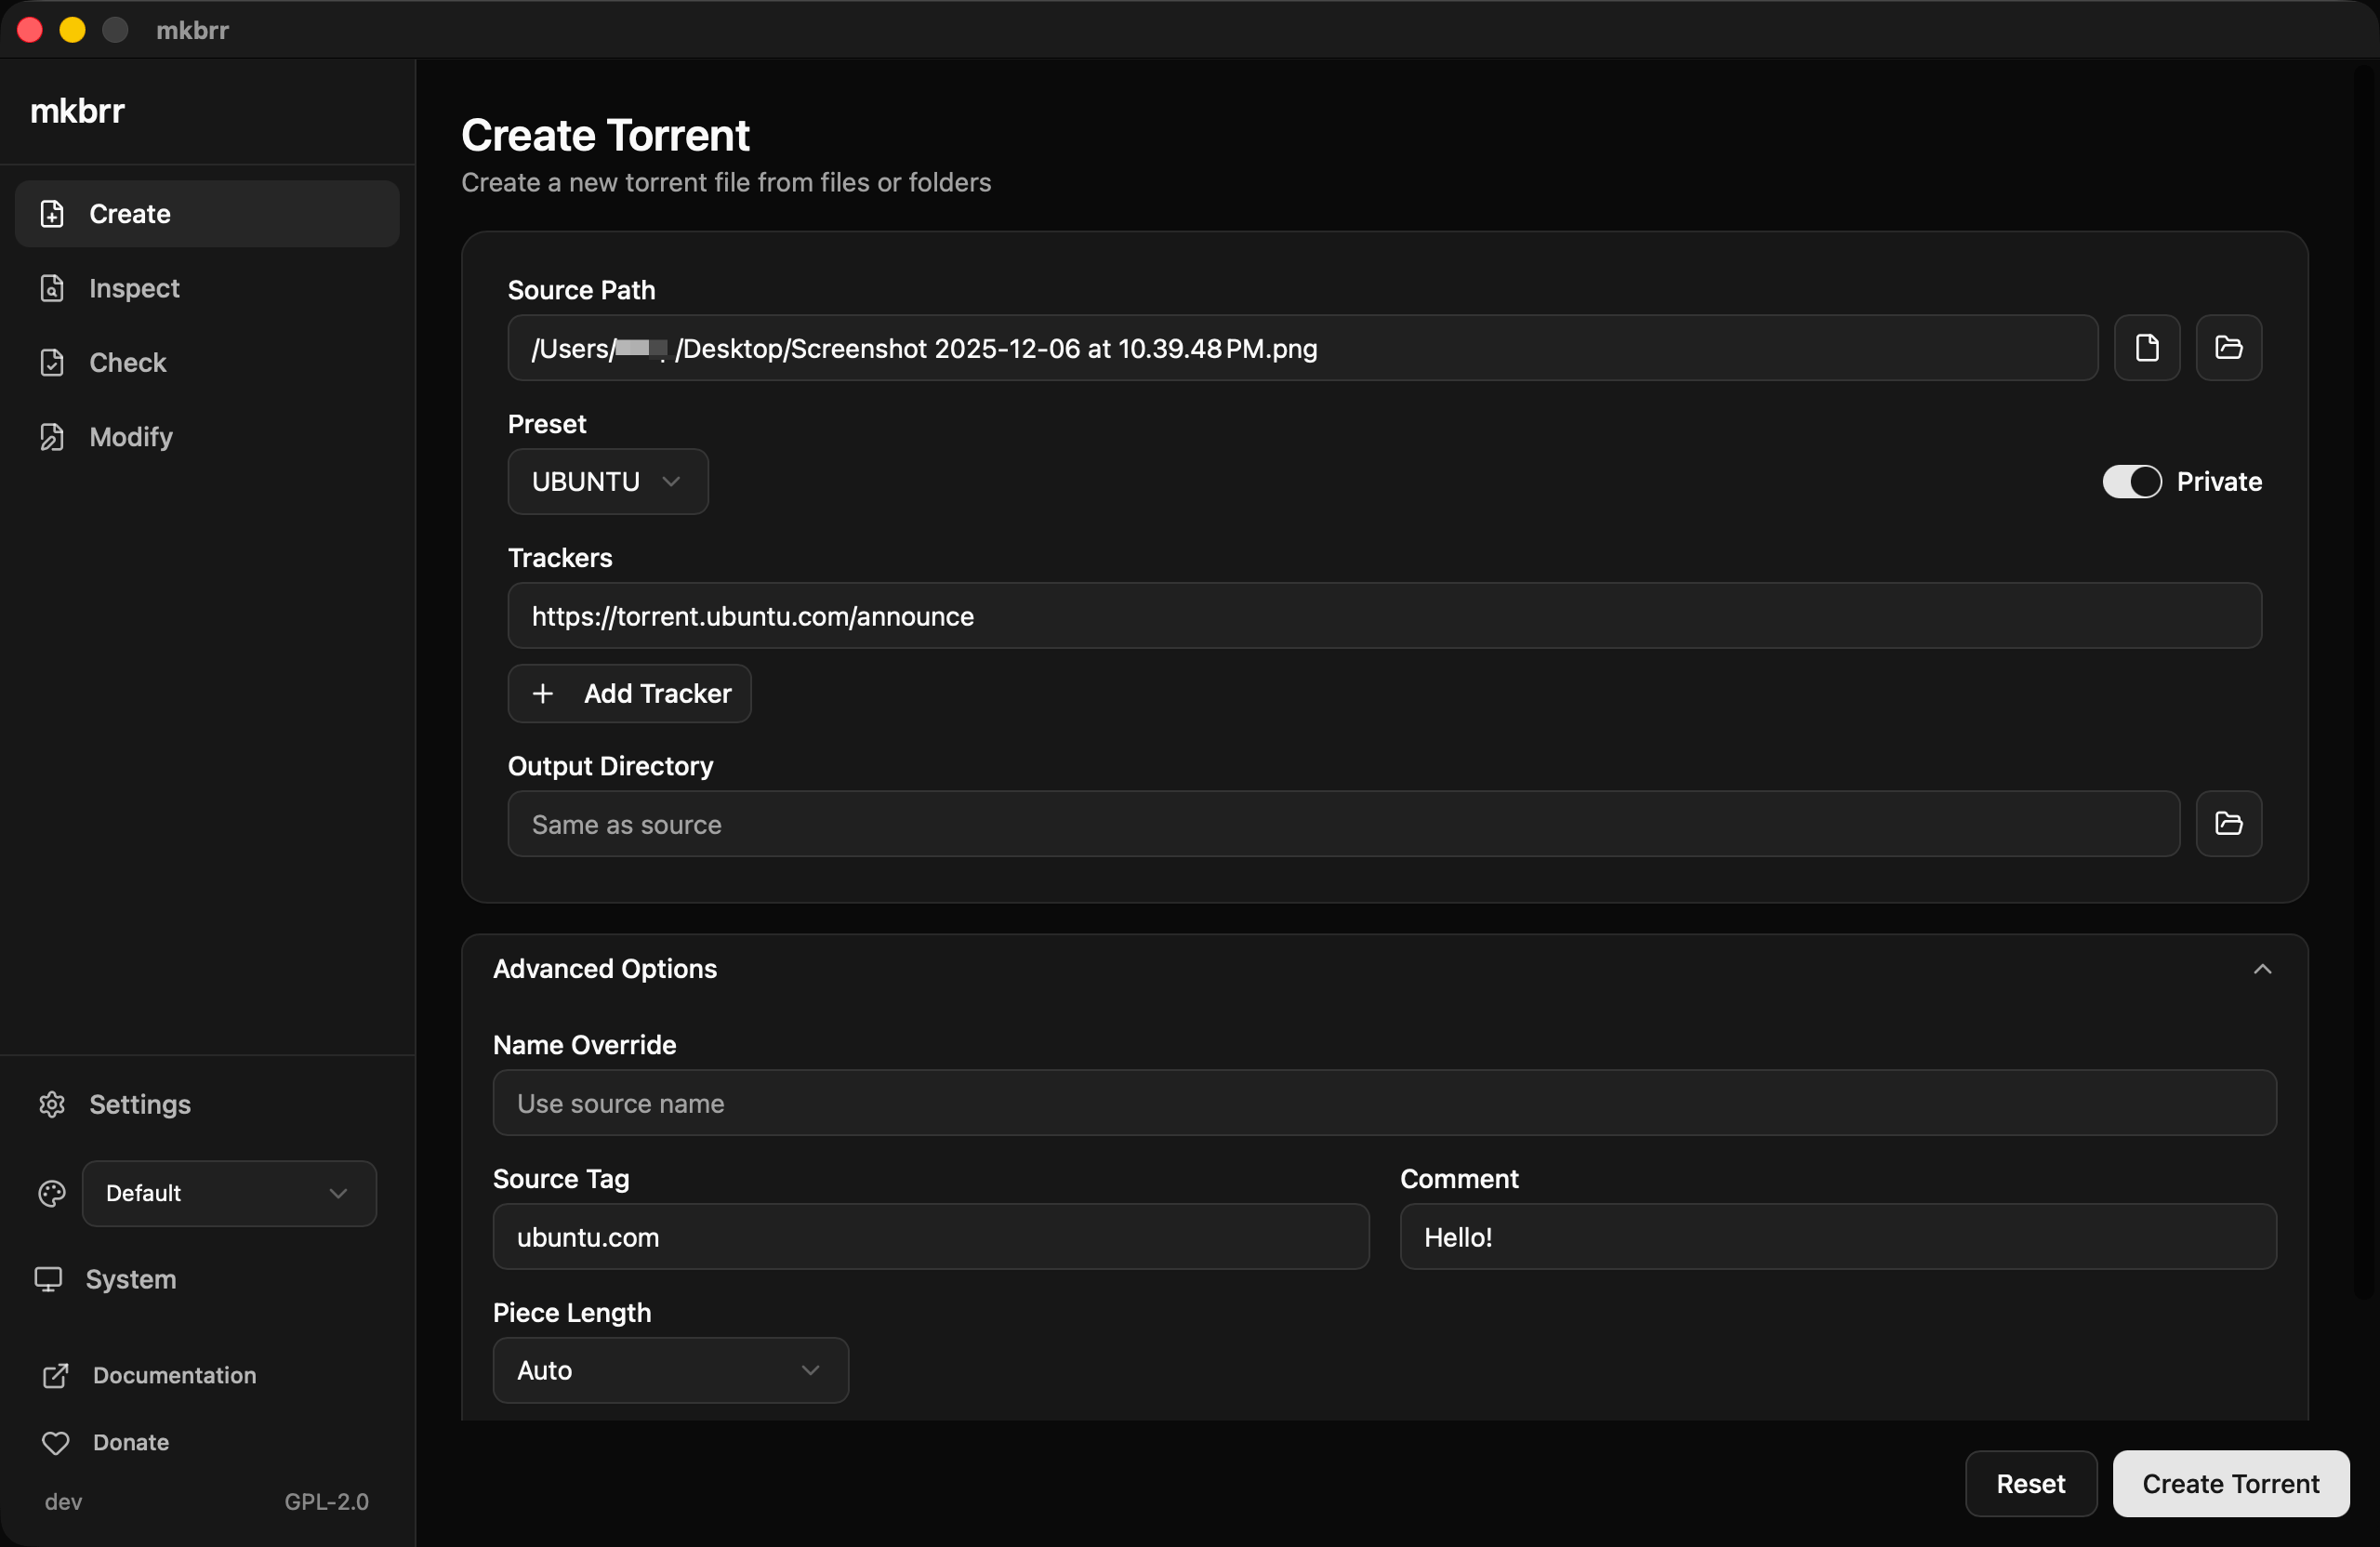
Task: Open the Default theme dropdown
Action: (229, 1193)
